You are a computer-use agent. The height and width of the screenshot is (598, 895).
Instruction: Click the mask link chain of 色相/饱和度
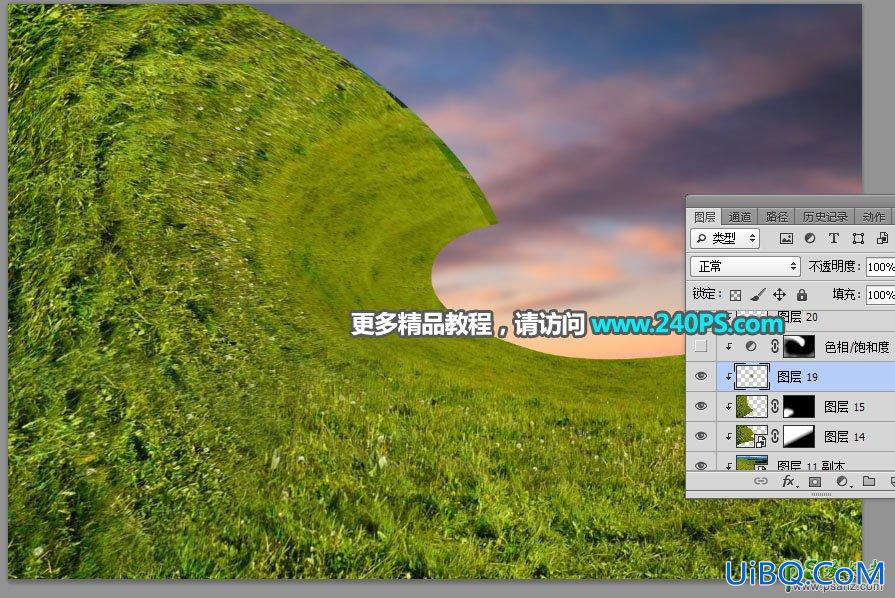[775, 346]
